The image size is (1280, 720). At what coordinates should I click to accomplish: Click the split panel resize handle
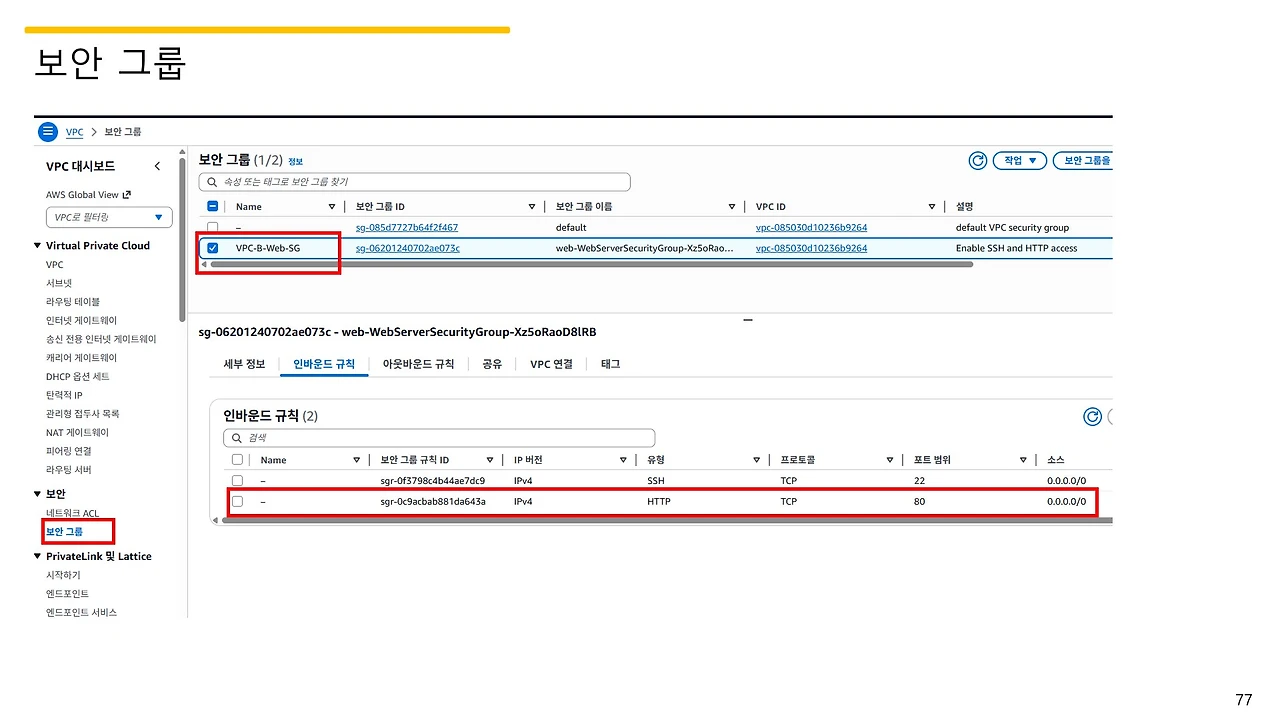coord(747,320)
